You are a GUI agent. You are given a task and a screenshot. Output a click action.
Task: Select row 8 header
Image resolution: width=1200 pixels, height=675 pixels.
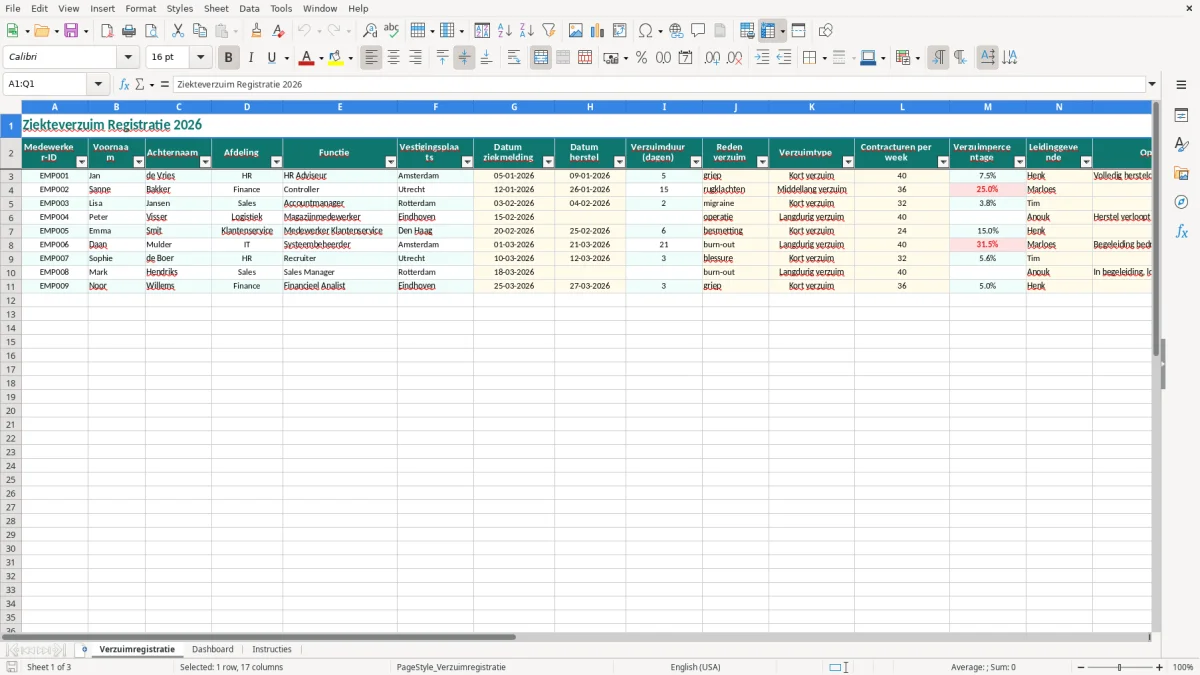coord(11,245)
